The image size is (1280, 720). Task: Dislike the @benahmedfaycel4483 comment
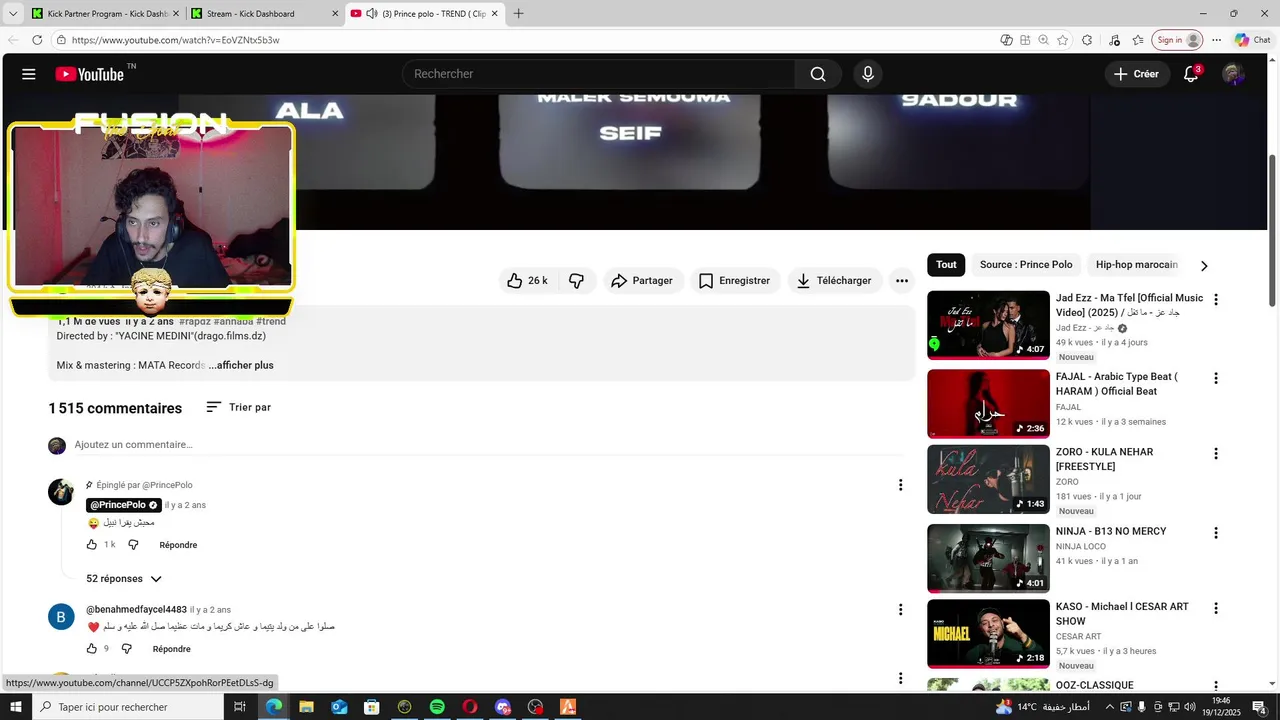point(126,649)
